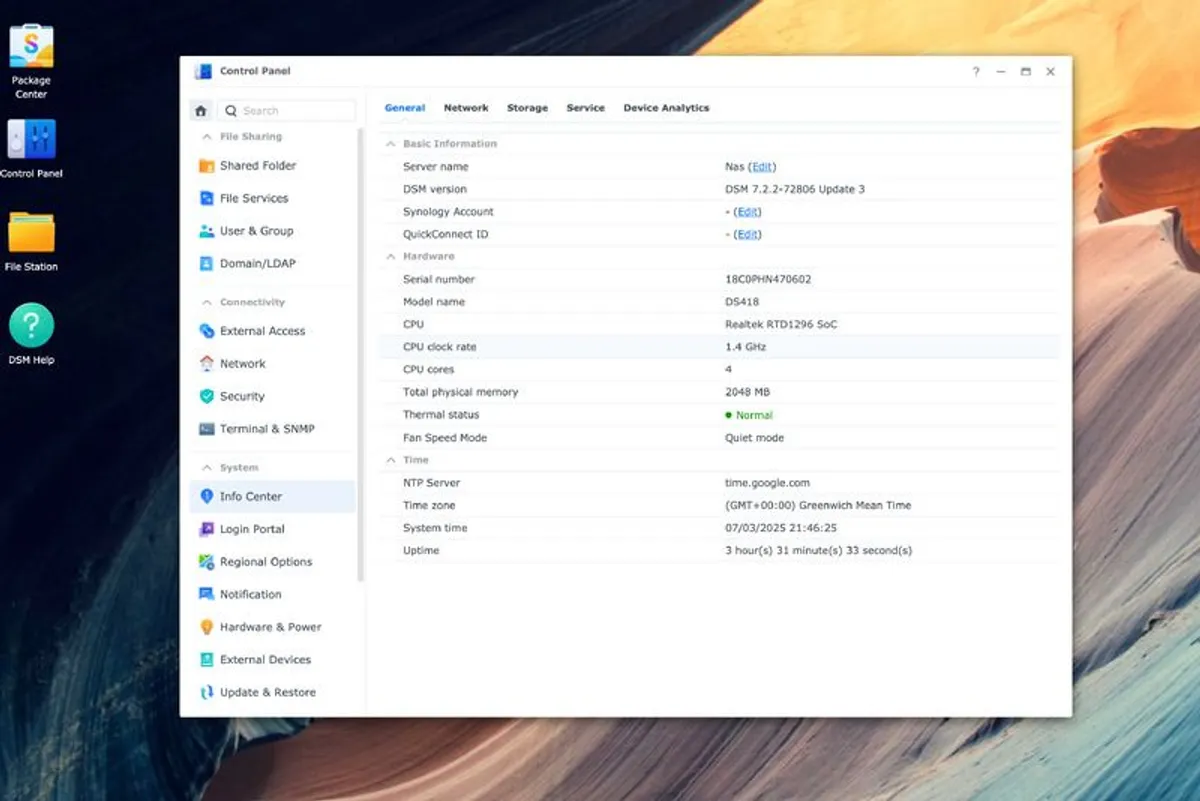This screenshot has width=1200, height=801.
Task: Click the uptime value 3 hour(s) 31 minute(s)
Action: click(x=818, y=551)
